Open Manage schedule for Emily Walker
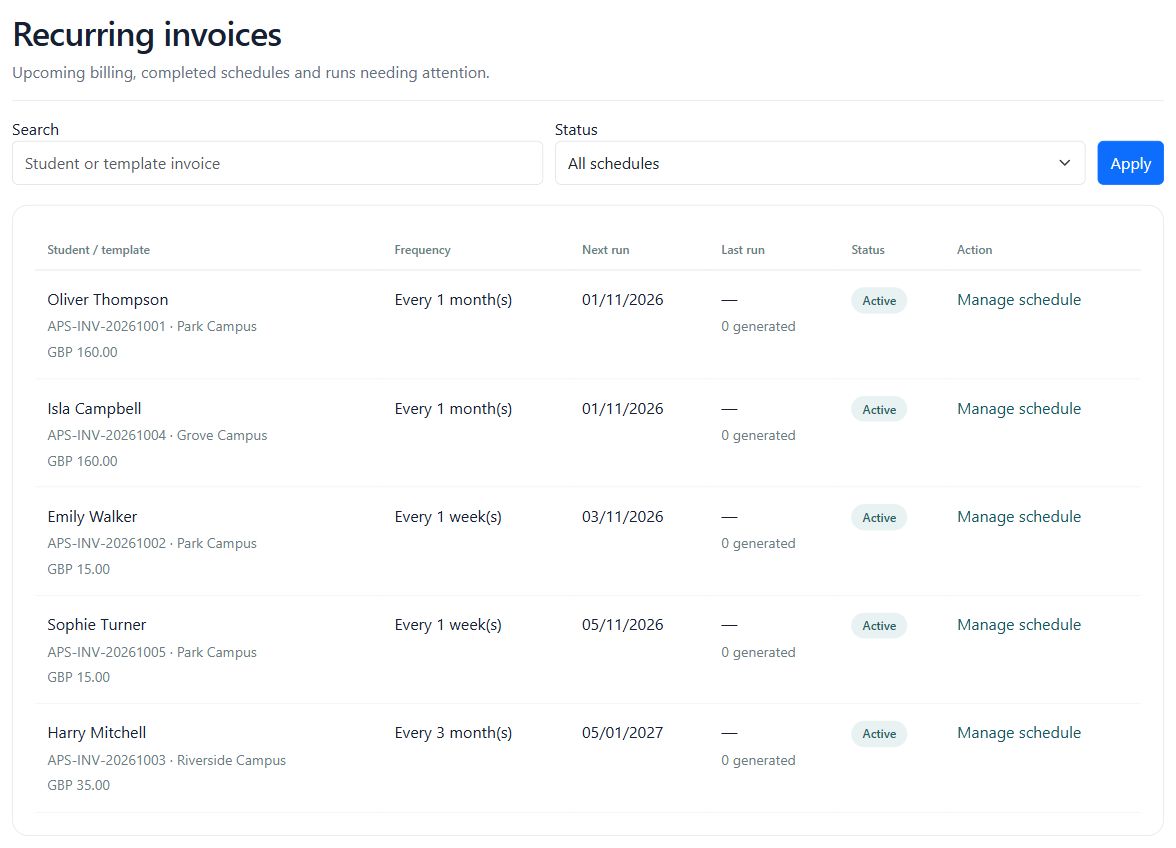The height and width of the screenshot is (848, 1176). click(1018, 517)
